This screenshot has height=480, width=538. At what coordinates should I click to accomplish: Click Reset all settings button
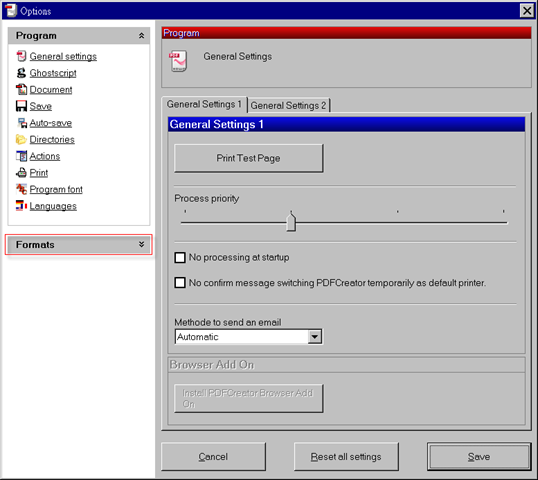[346, 457]
